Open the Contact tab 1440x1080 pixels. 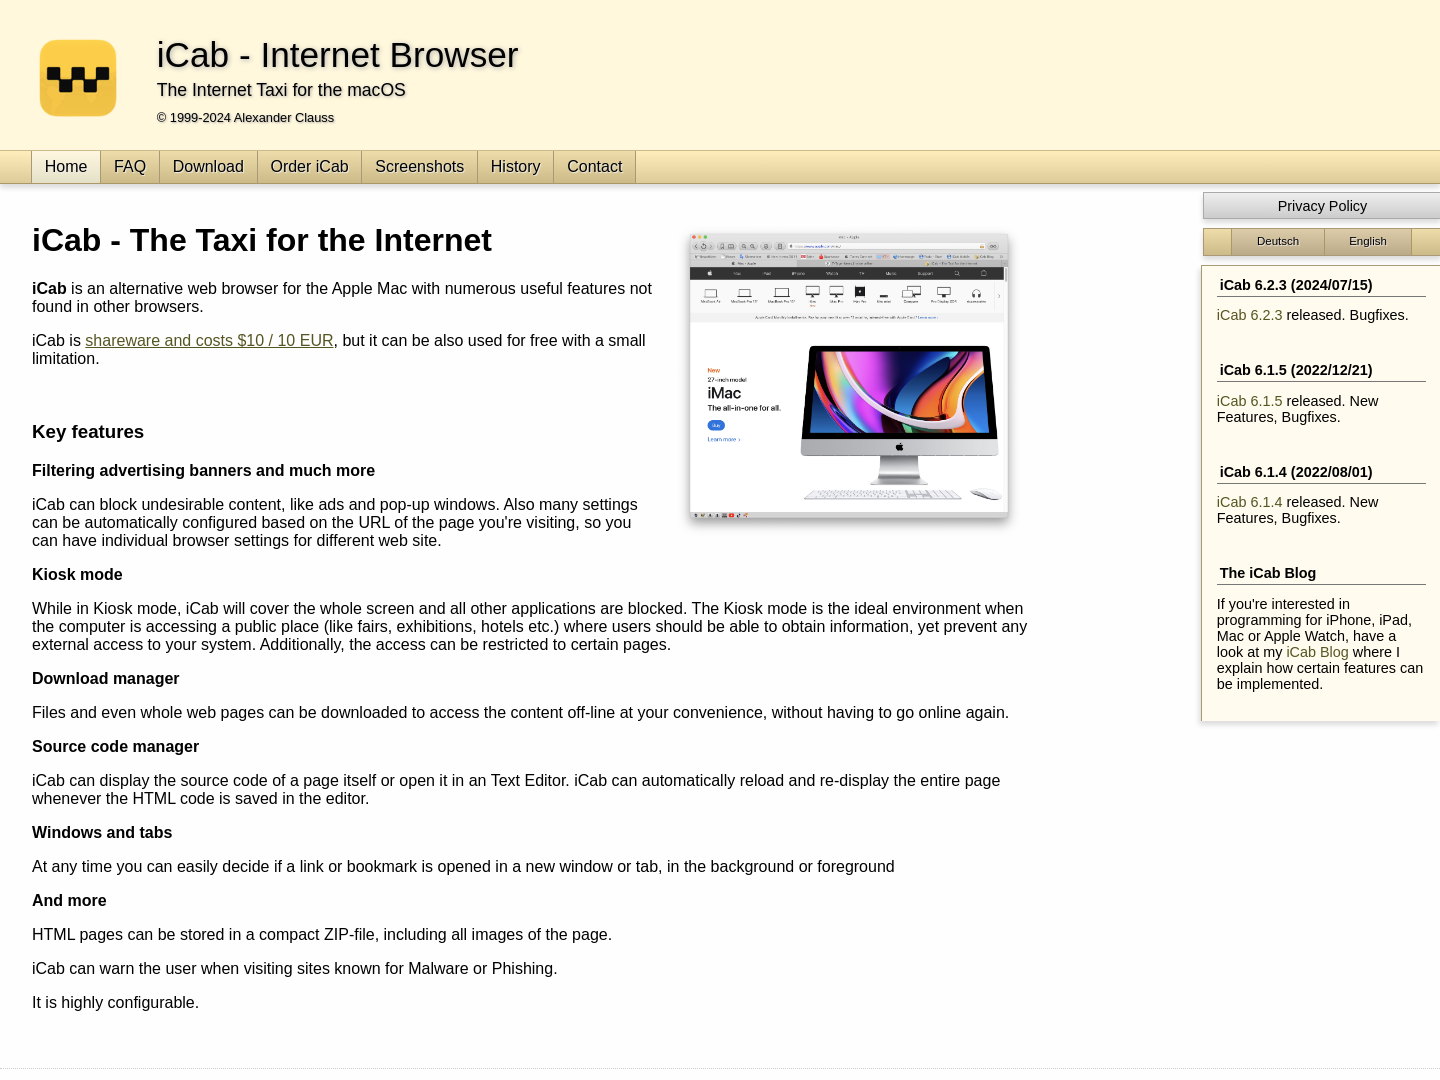click(x=595, y=167)
